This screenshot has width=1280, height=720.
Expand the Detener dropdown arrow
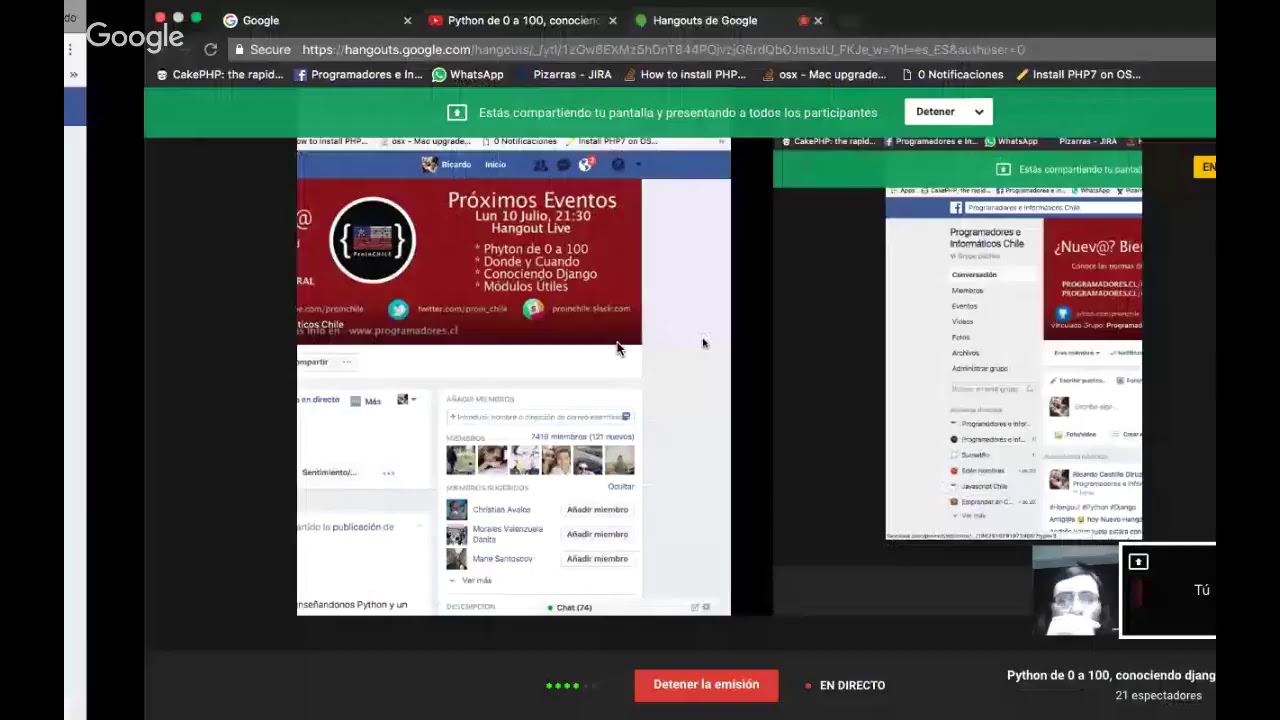point(979,112)
